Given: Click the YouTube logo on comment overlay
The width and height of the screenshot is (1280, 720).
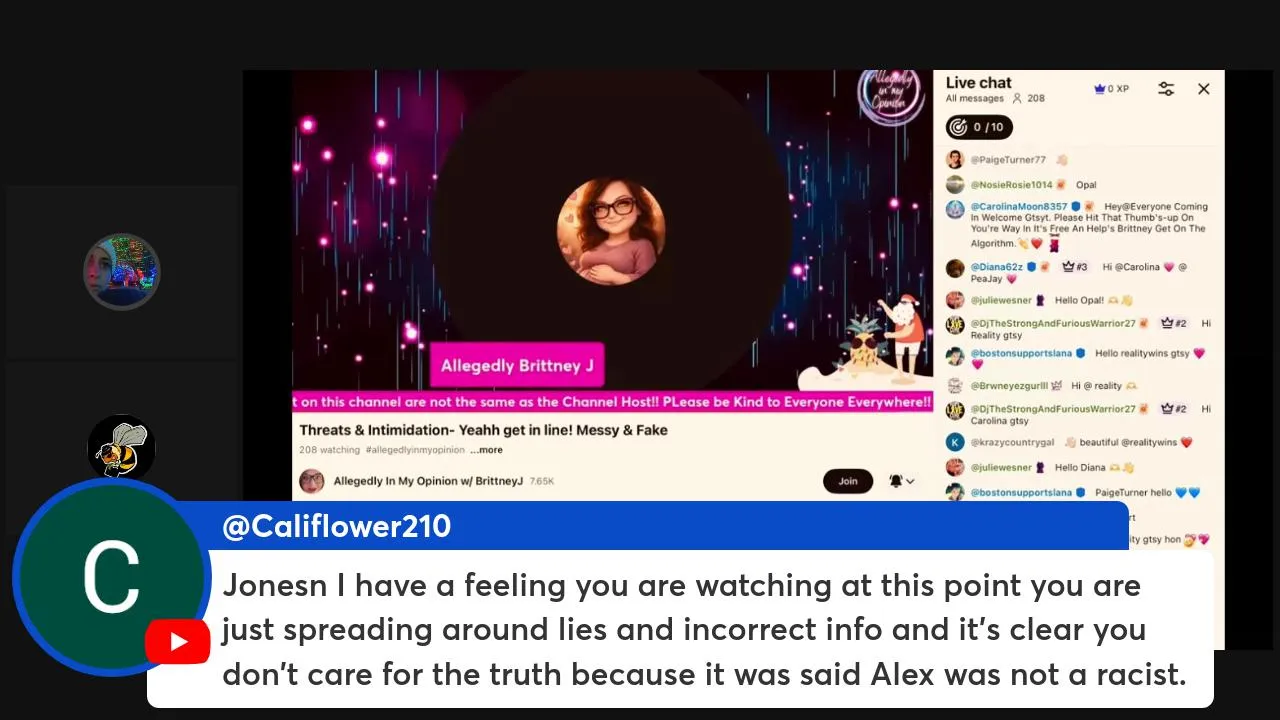Looking at the screenshot, I should (177, 641).
